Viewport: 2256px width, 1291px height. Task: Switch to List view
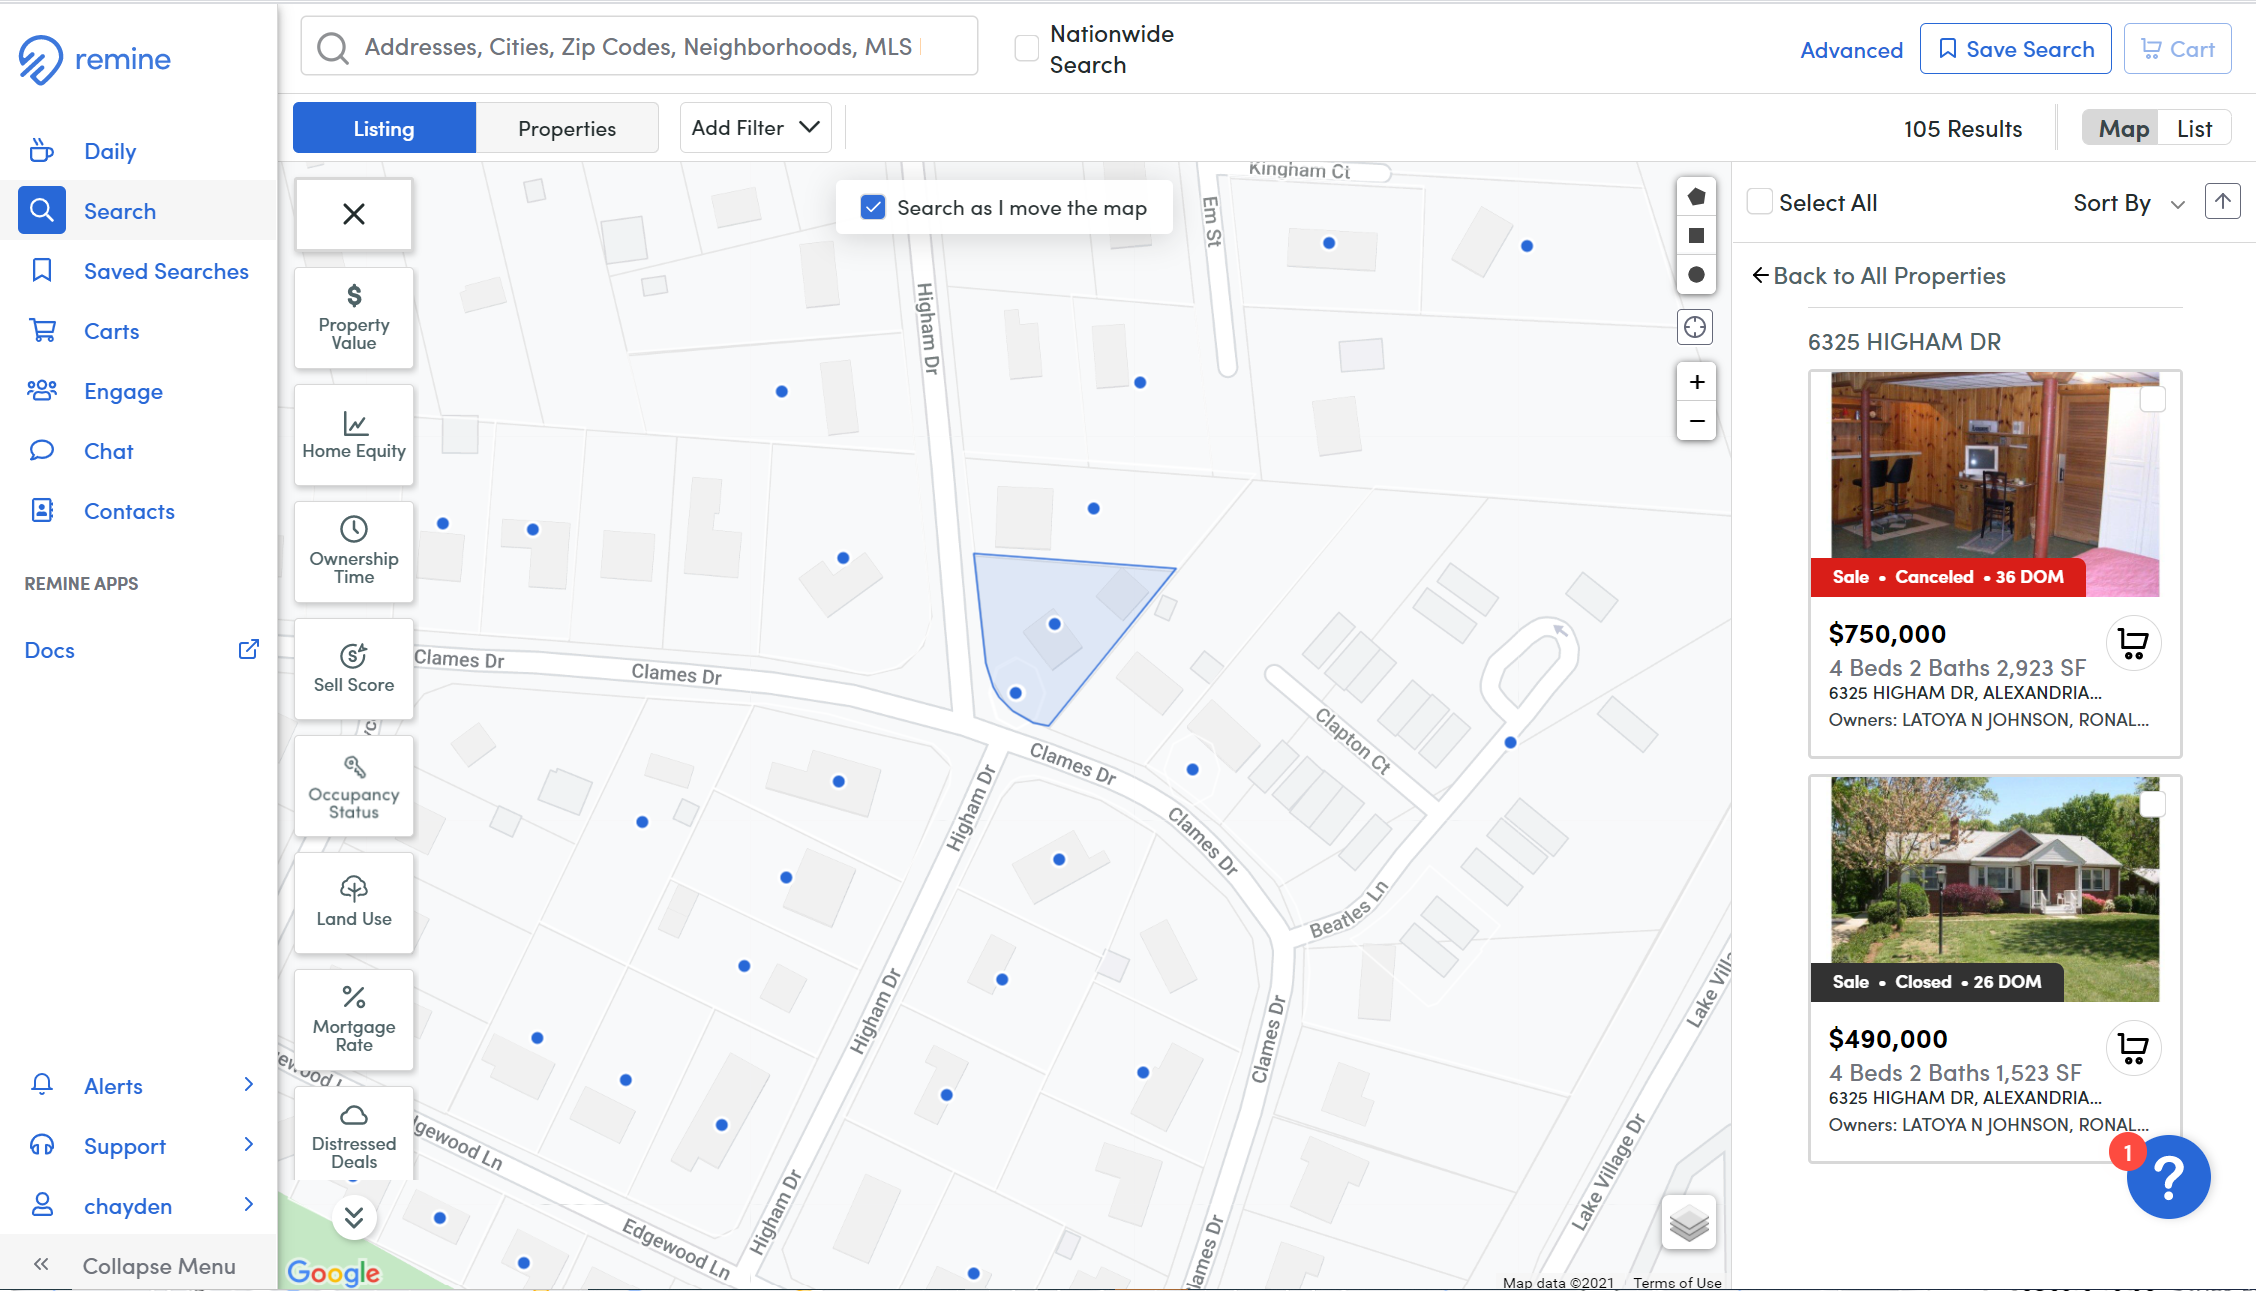(x=2194, y=128)
